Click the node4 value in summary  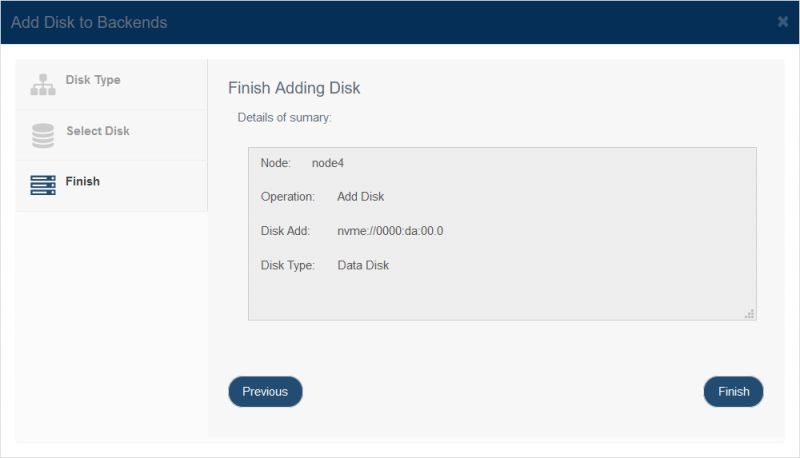[328, 163]
